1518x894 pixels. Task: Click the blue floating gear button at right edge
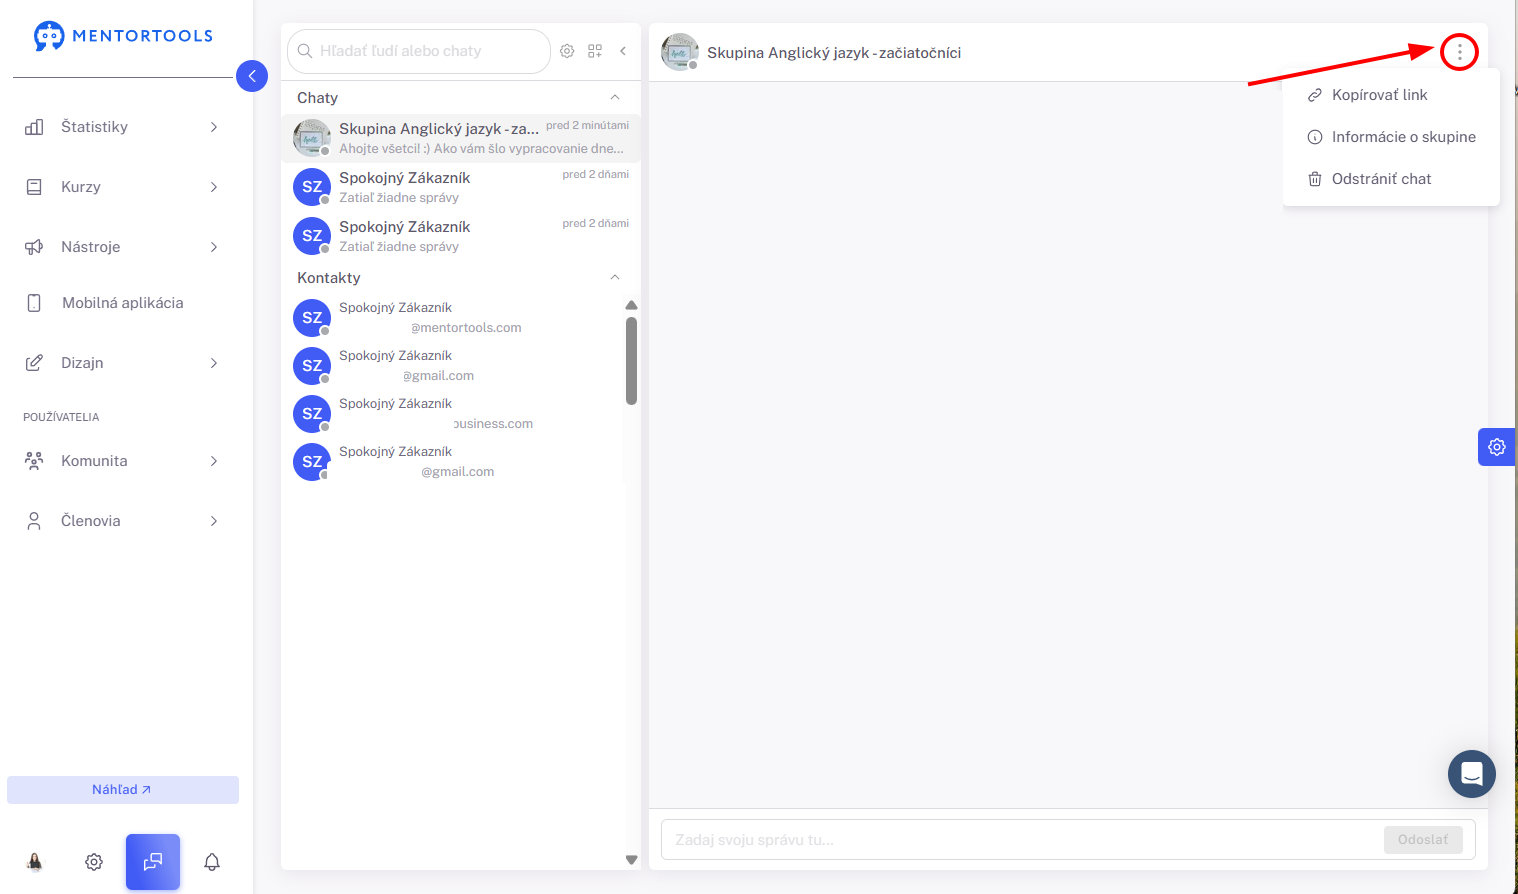point(1496,447)
